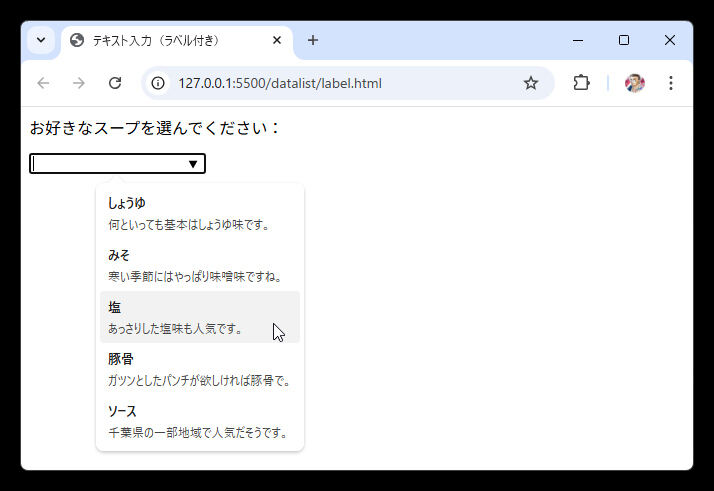Bookmark this page with the star icon
This screenshot has width=714, height=491.
(x=531, y=83)
